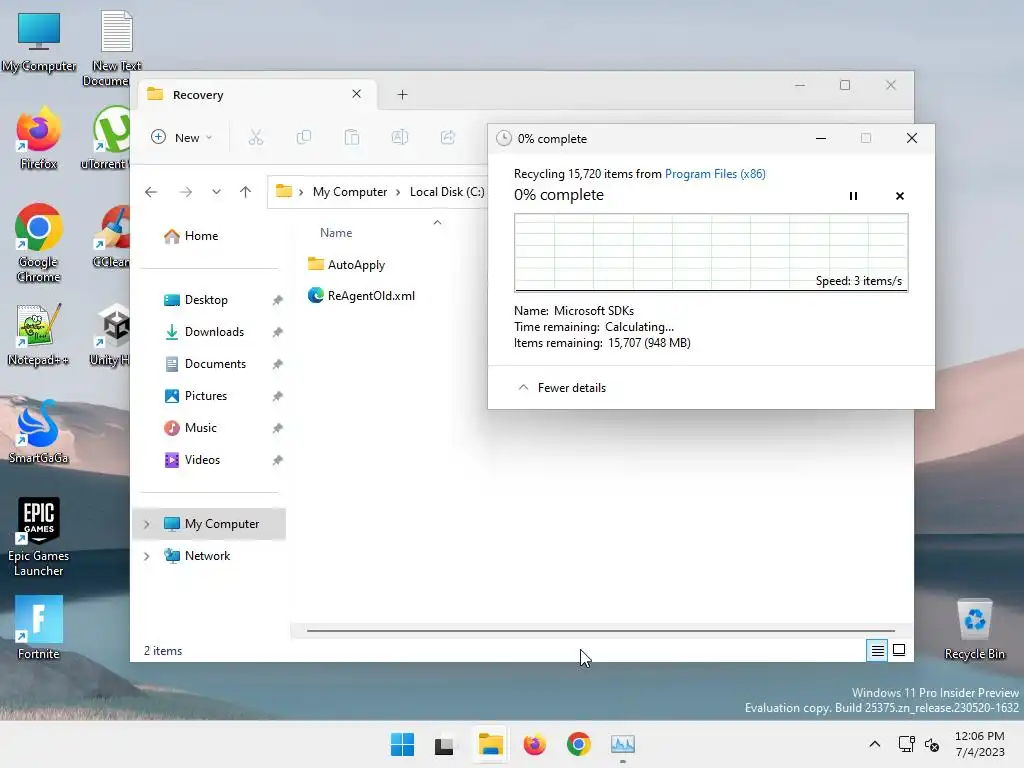Open the New dropdown button

pos(182,137)
